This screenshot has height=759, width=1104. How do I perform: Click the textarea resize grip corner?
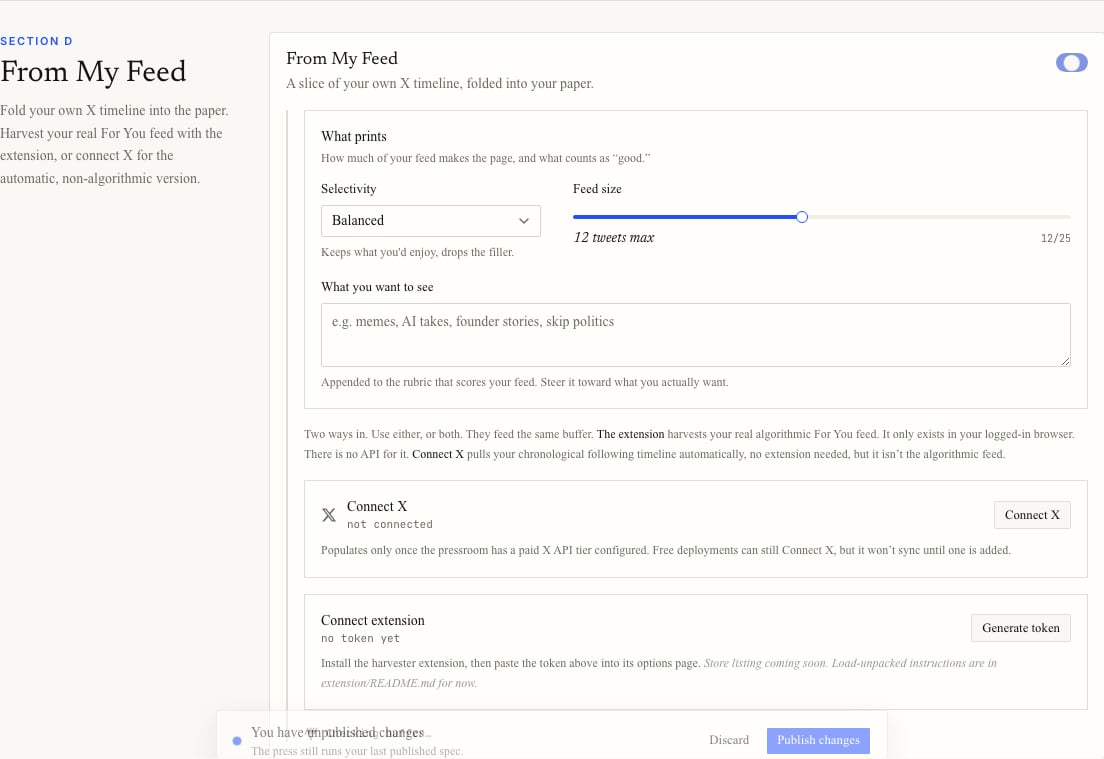coord(1065,361)
